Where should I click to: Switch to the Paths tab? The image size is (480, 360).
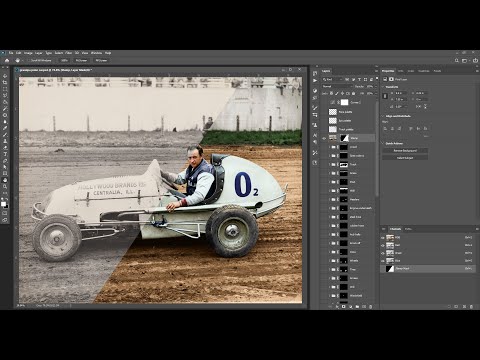(408, 229)
